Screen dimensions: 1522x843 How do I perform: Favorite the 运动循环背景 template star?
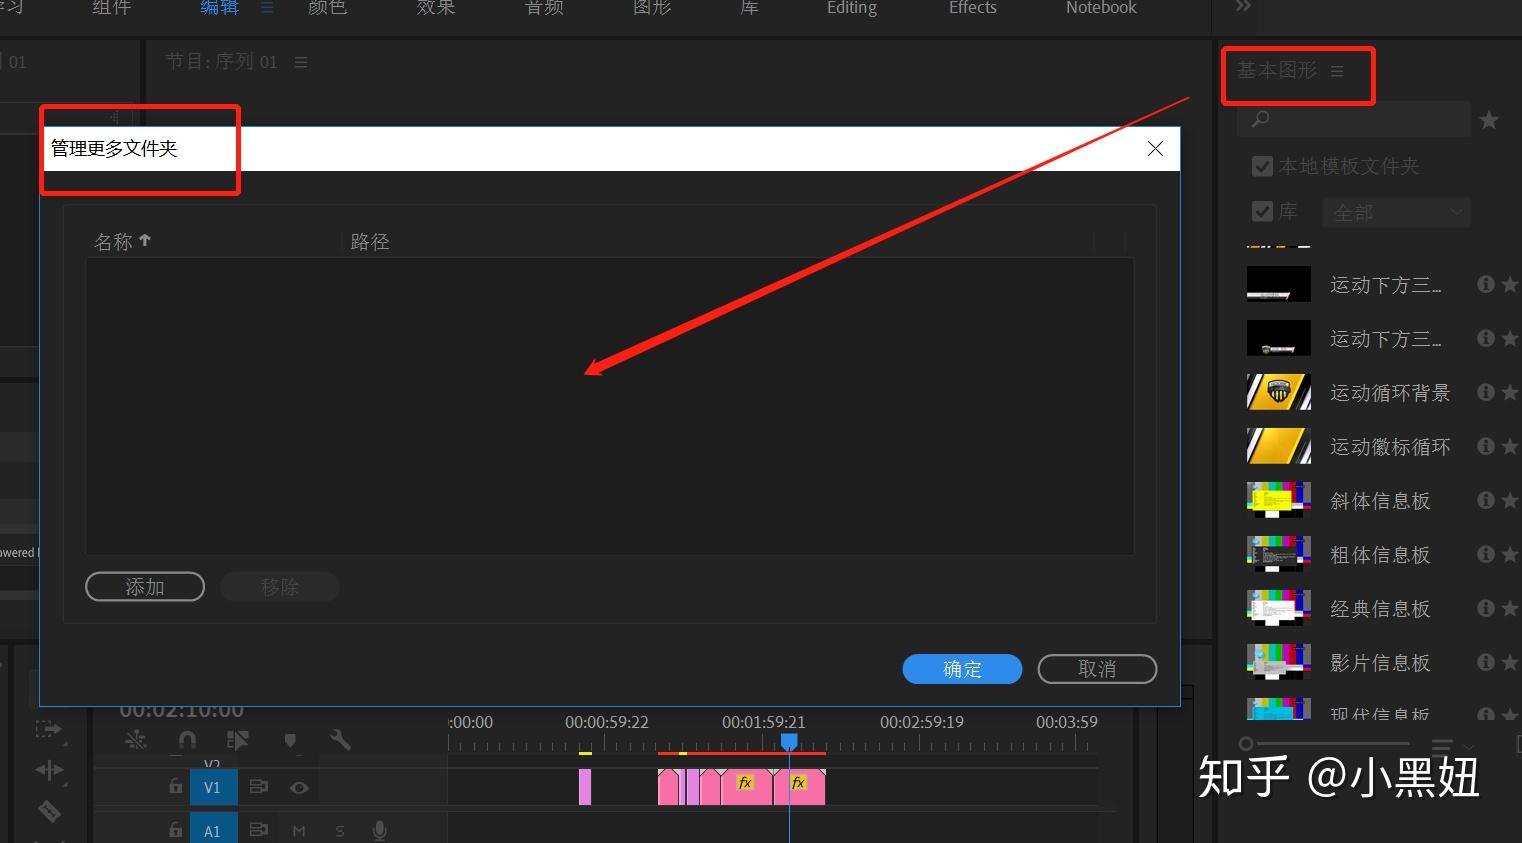[1510, 392]
